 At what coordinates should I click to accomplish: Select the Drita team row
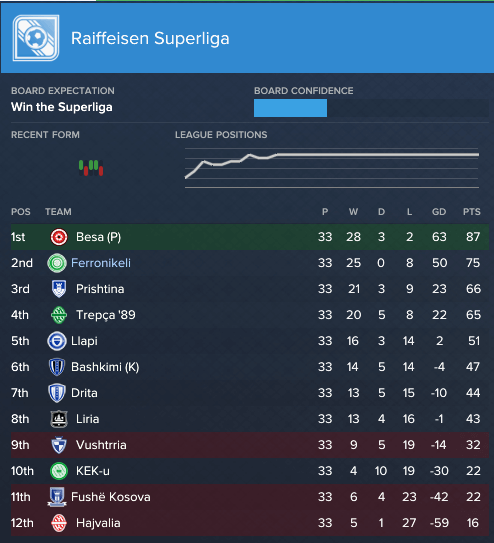coord(250,393)
